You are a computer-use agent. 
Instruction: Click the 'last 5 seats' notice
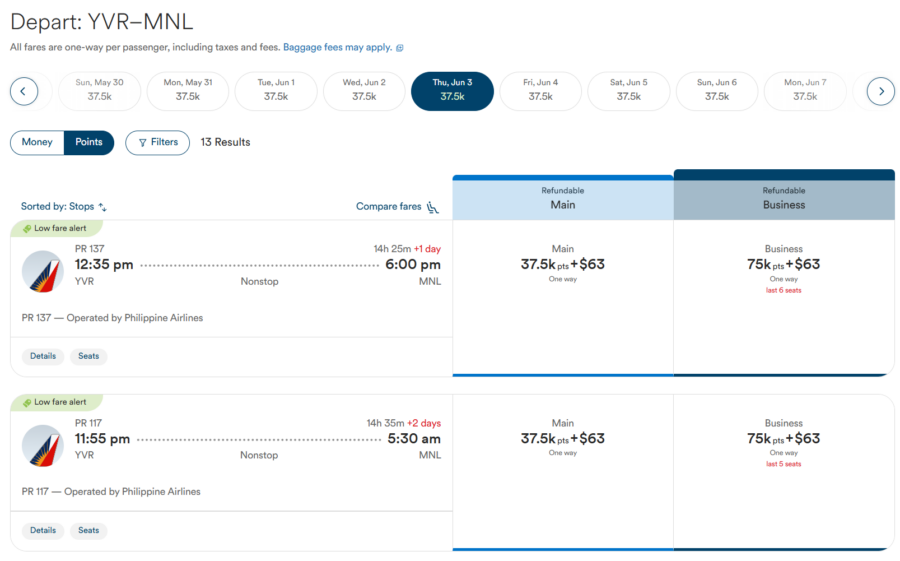click(783, 465)
